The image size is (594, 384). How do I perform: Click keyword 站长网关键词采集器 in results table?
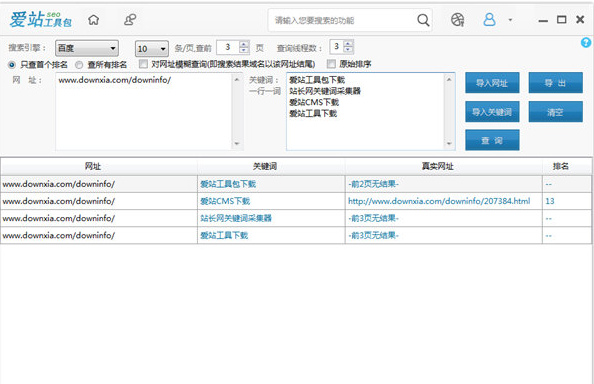click(236, 218)
